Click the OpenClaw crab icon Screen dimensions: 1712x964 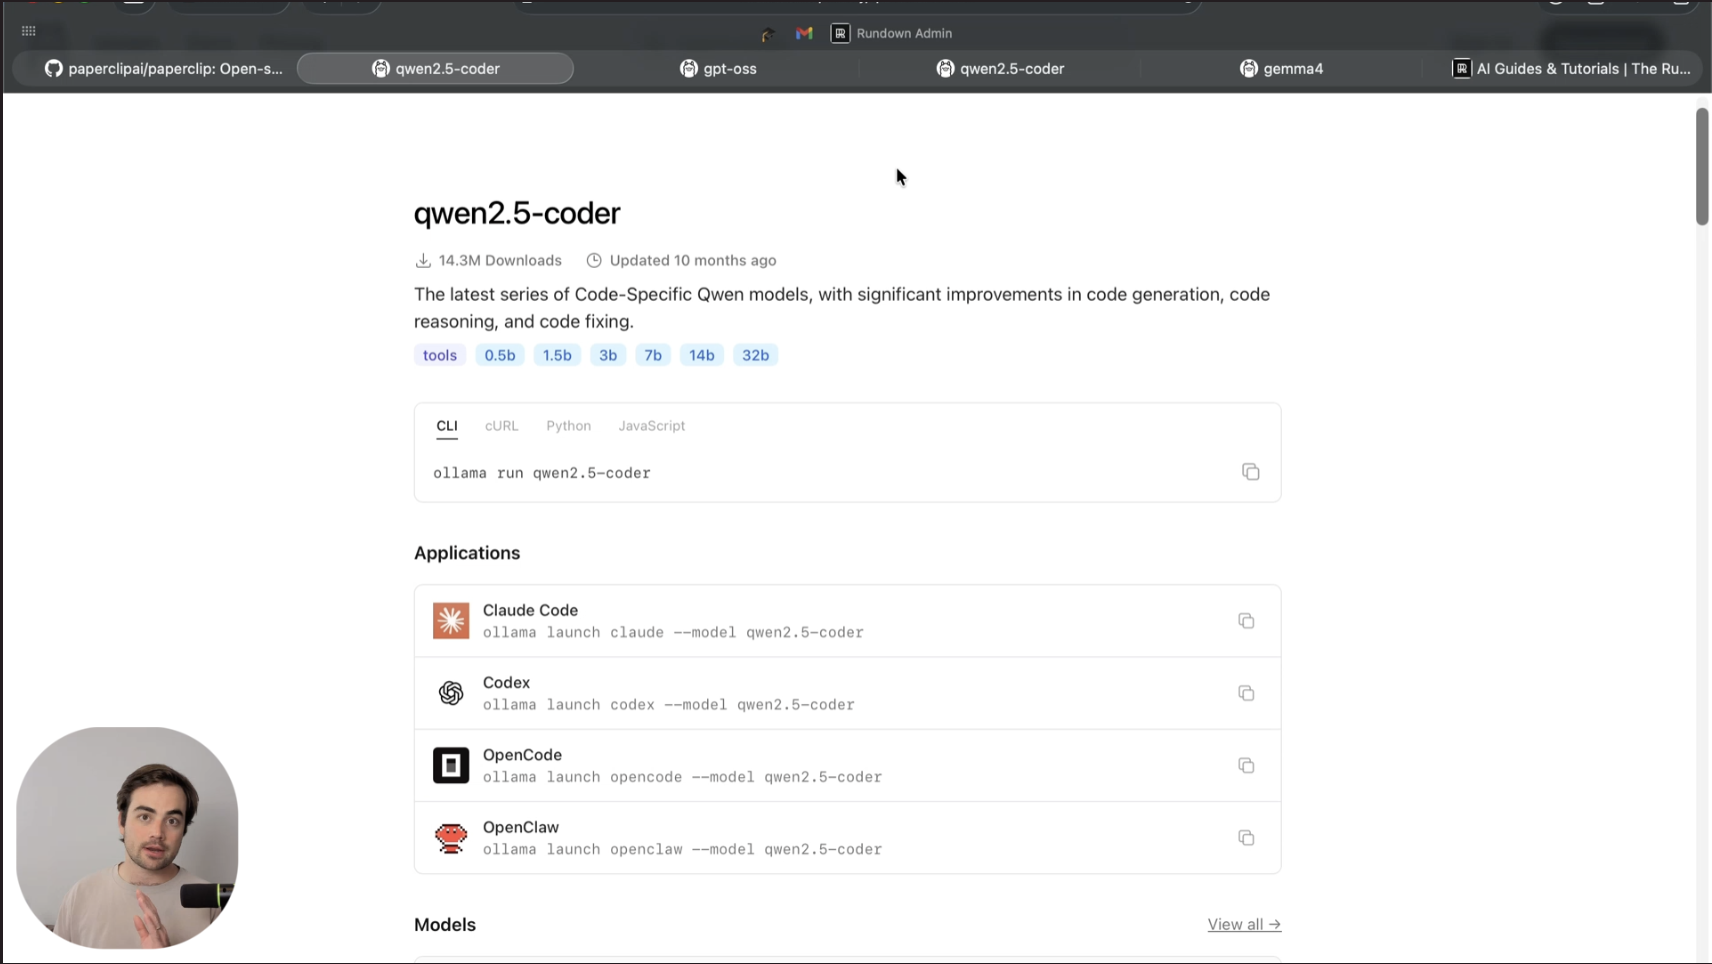451,837
